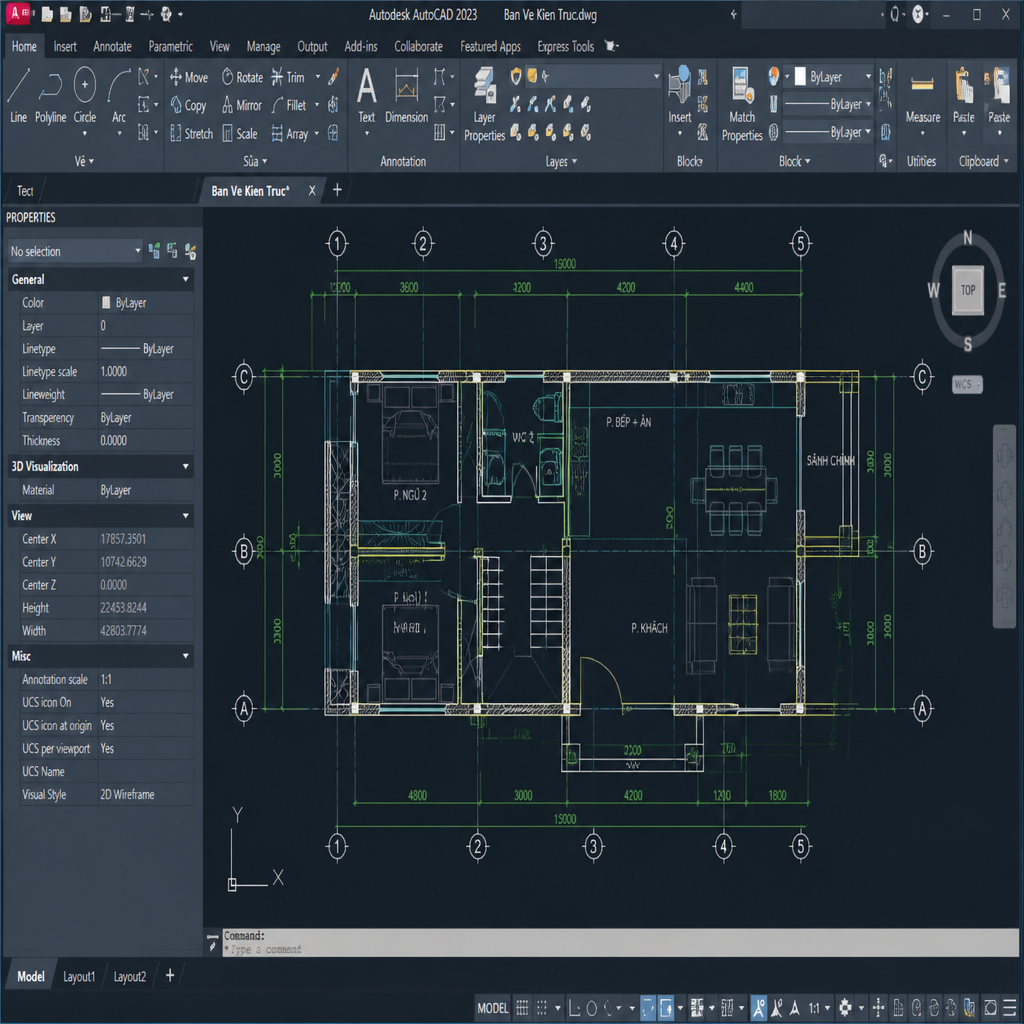1024x1024 pixels.
Task: Open the AutoCAD application menu logo
Action: [18, 14]
